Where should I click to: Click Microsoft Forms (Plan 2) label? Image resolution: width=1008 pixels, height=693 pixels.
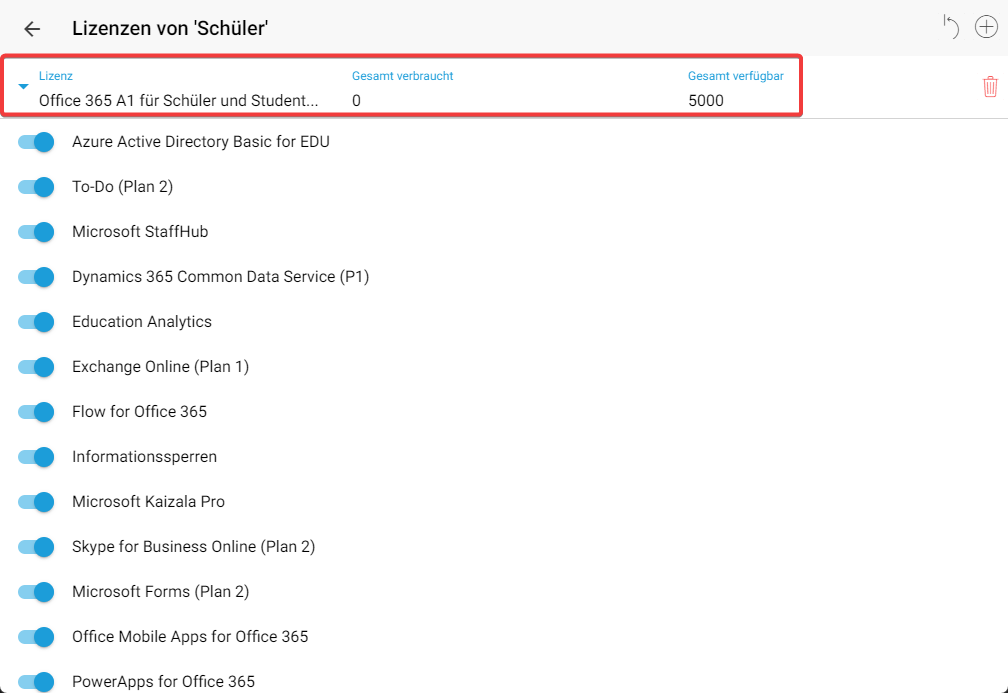160,591
